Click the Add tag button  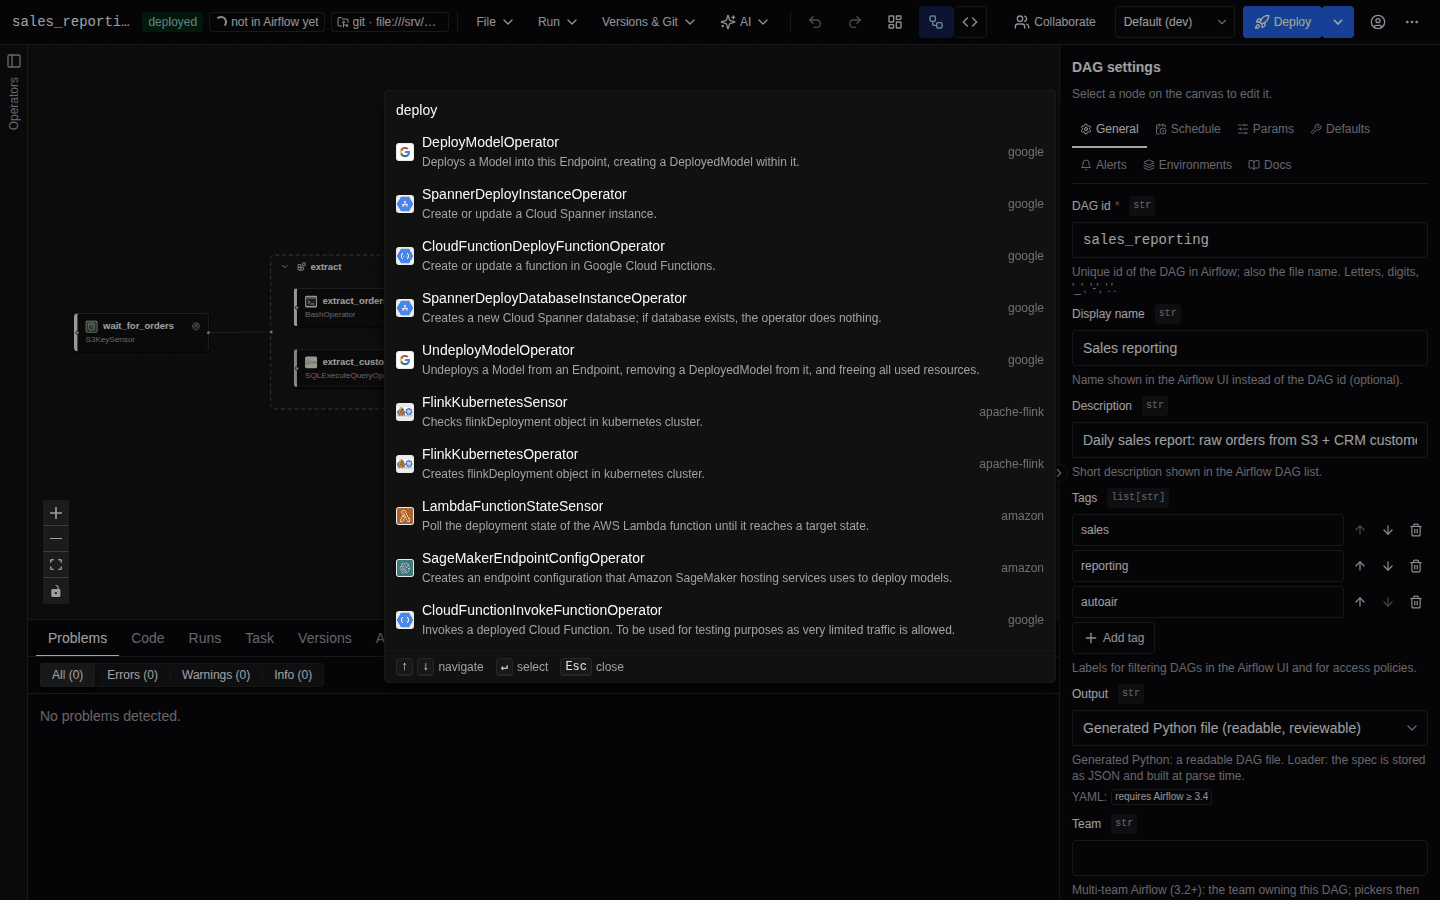1114,638
